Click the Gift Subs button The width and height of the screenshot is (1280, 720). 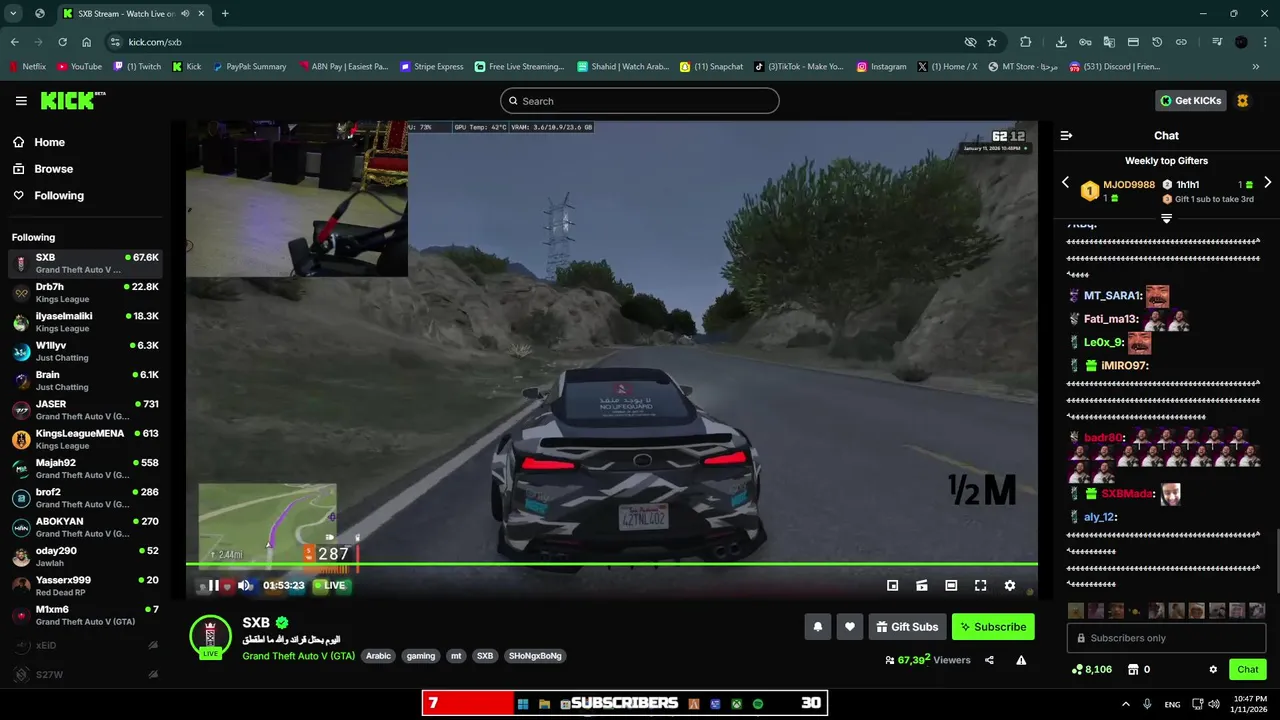[x=907, y=627]
